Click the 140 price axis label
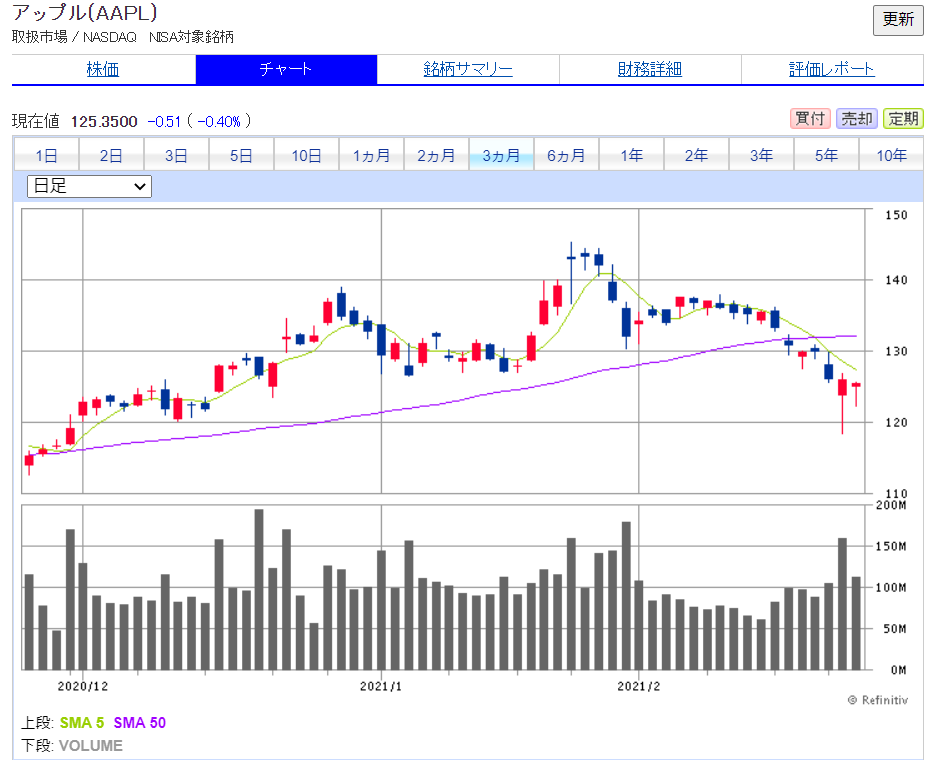The height and width of the screenshot is (760, 926). tap(896, 280)
